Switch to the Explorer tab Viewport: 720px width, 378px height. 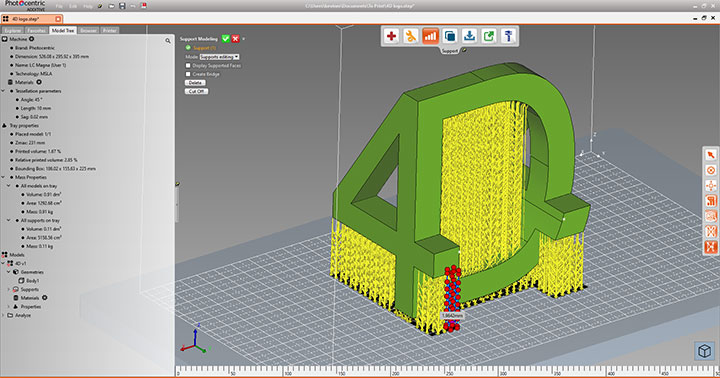(x=12, y=30)
